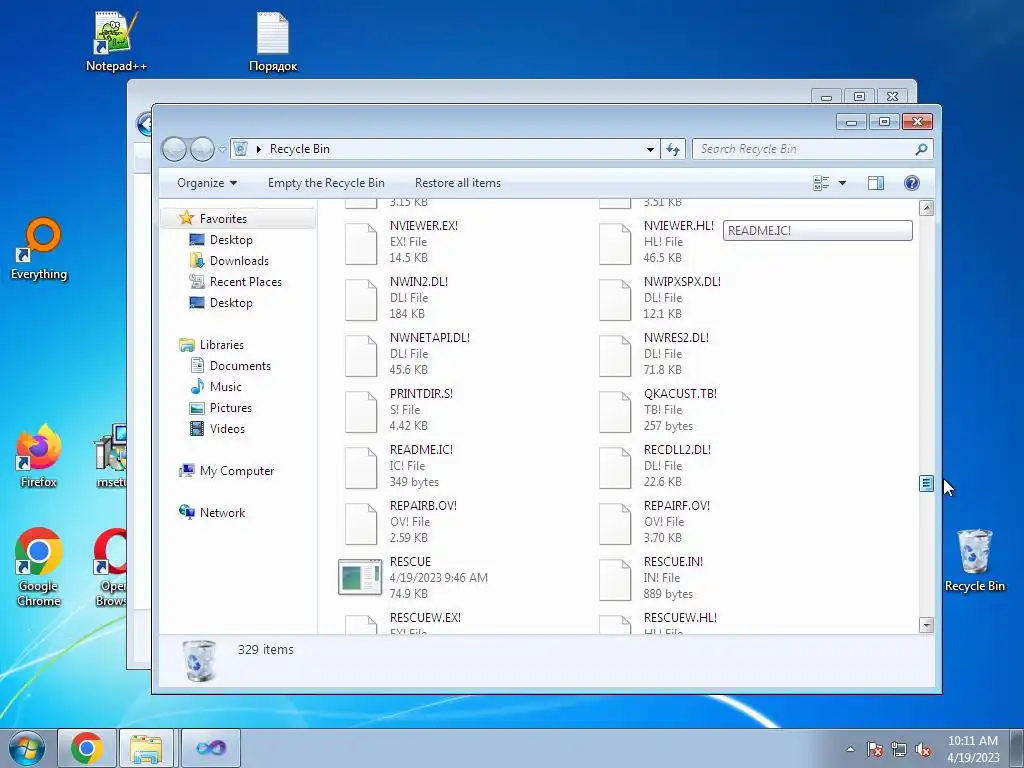Select NWRES2.DL! file
This screenshot has width=1024, height=768.
655,355
